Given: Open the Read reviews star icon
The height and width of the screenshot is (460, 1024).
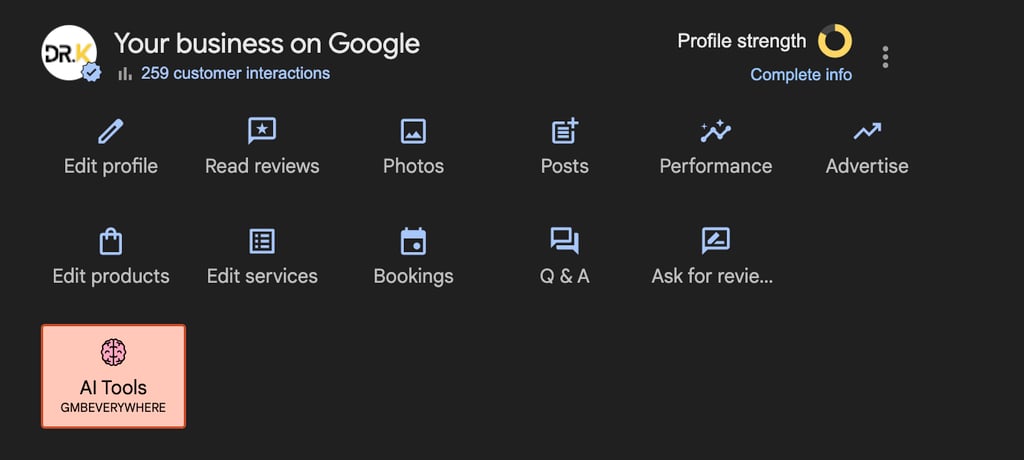Looking at the screenshot, I should [x=262, y=131].
